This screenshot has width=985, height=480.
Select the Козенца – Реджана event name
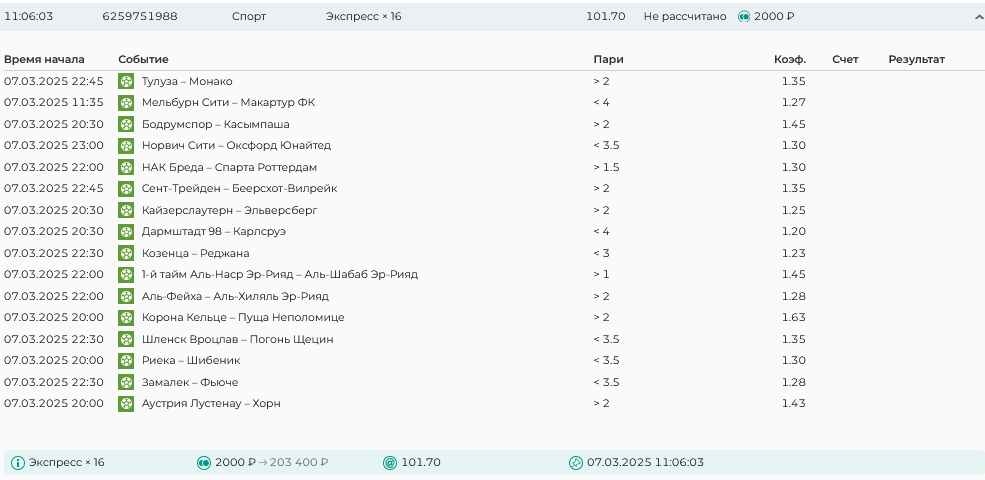[x=195, y=253]
